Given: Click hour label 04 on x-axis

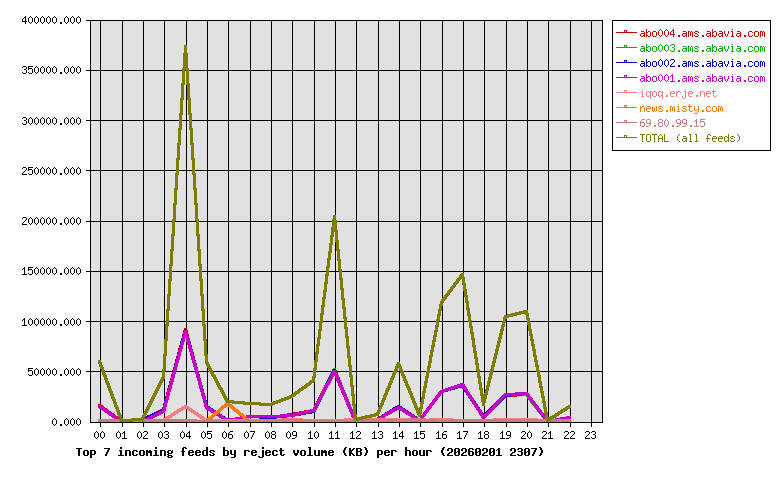Looking at the screenshot, I should coord(186,435).
